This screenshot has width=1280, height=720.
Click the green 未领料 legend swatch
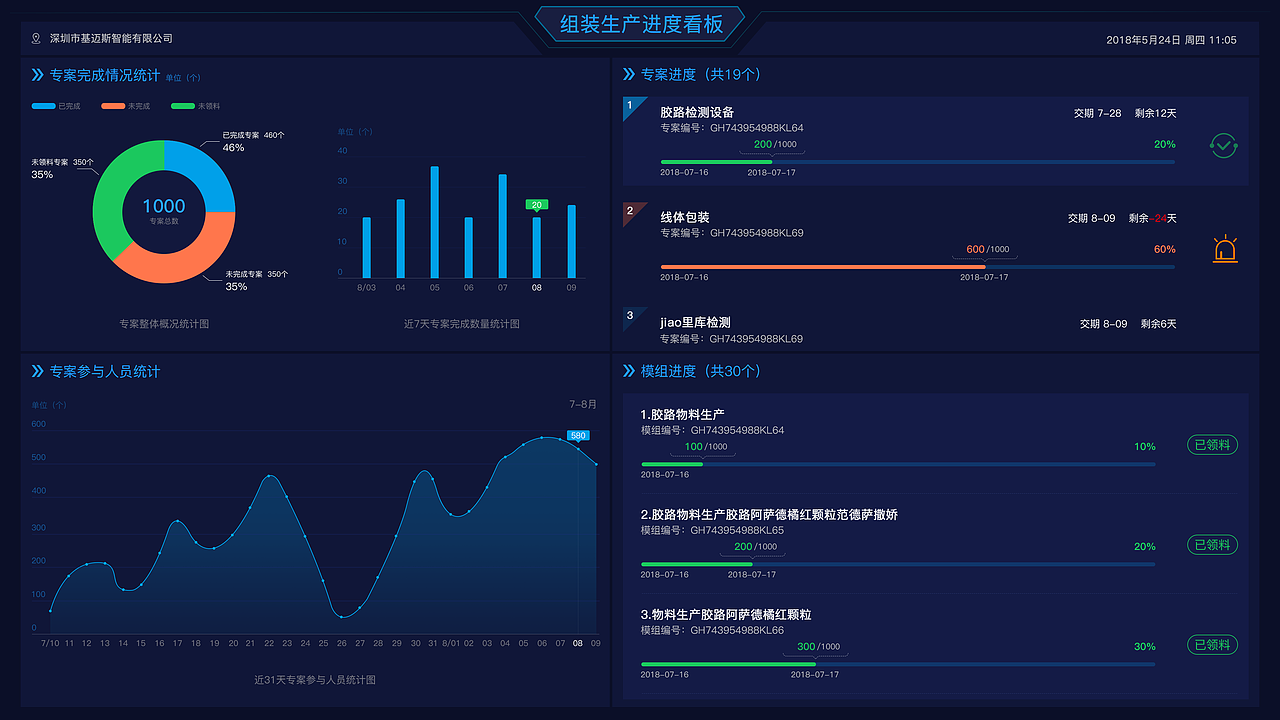click(183, 106)
